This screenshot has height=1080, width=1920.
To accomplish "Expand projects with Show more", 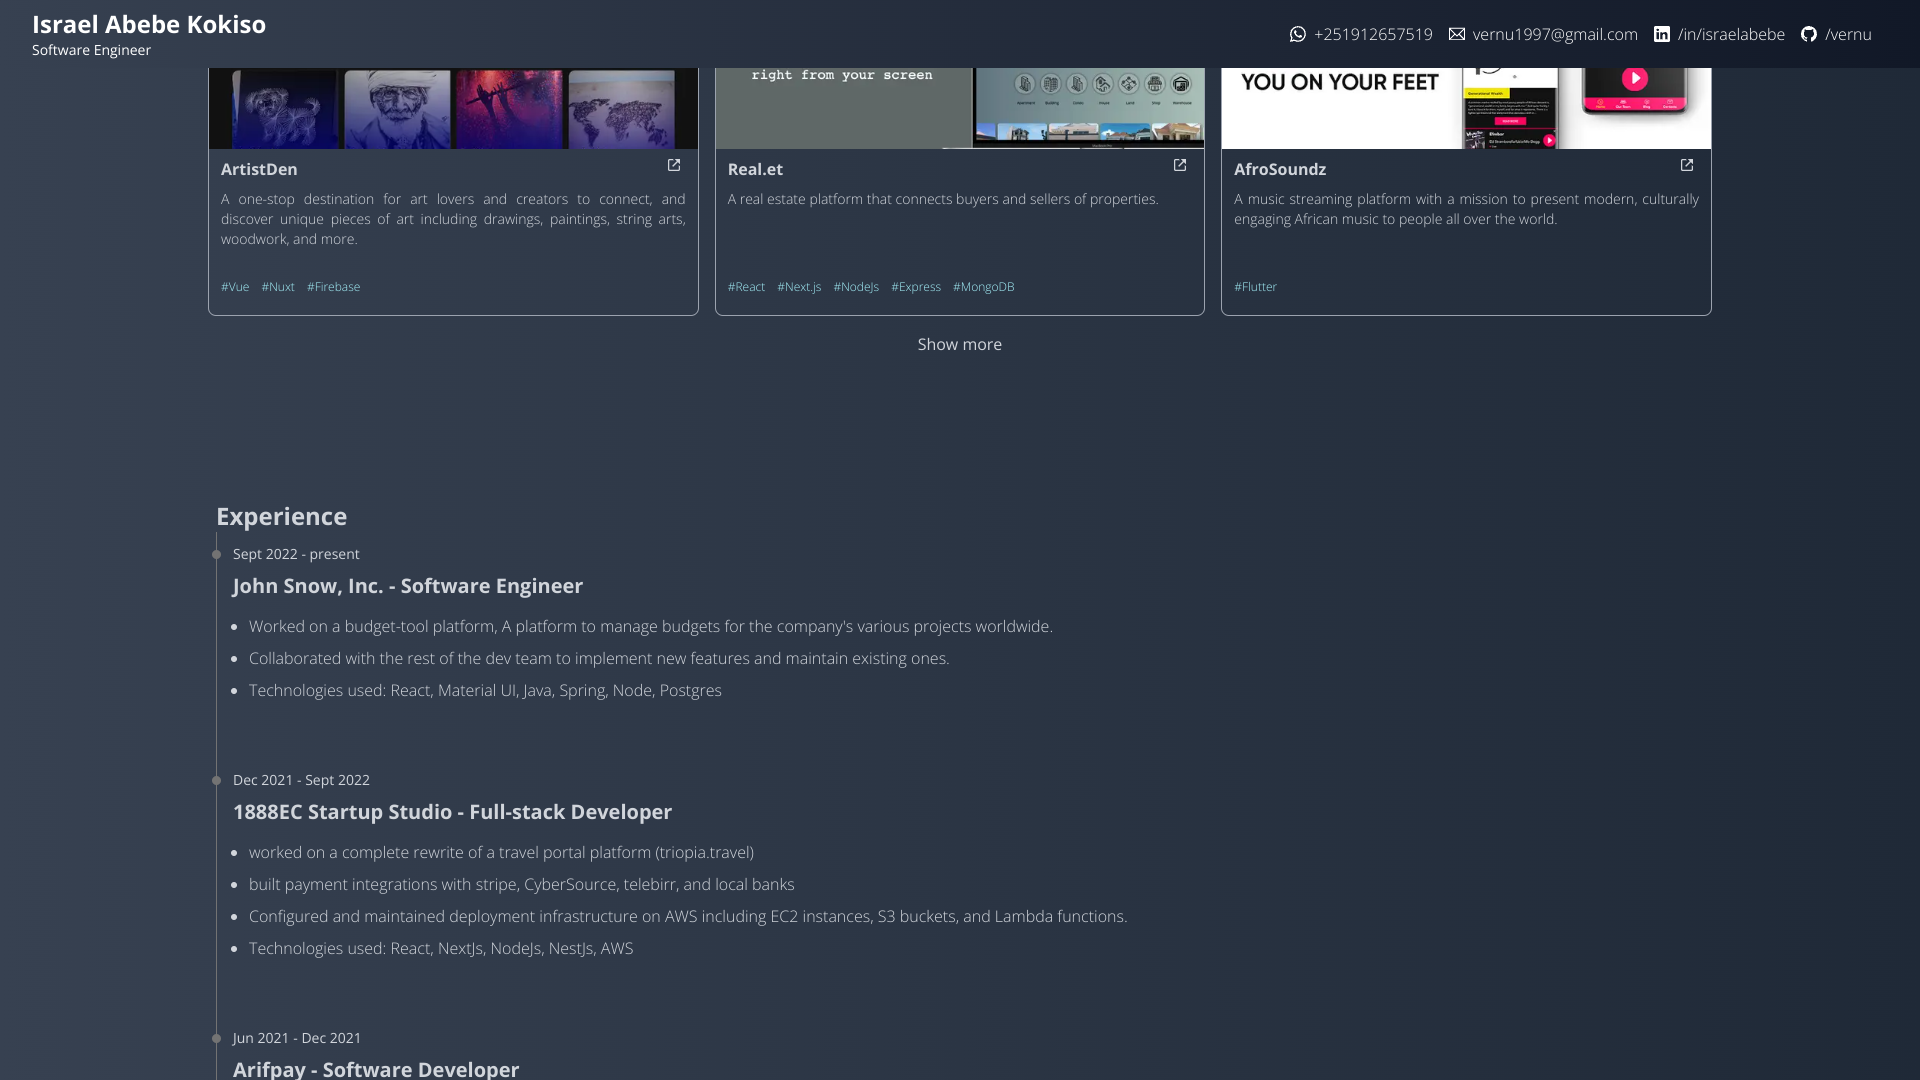I will (960, 344).
